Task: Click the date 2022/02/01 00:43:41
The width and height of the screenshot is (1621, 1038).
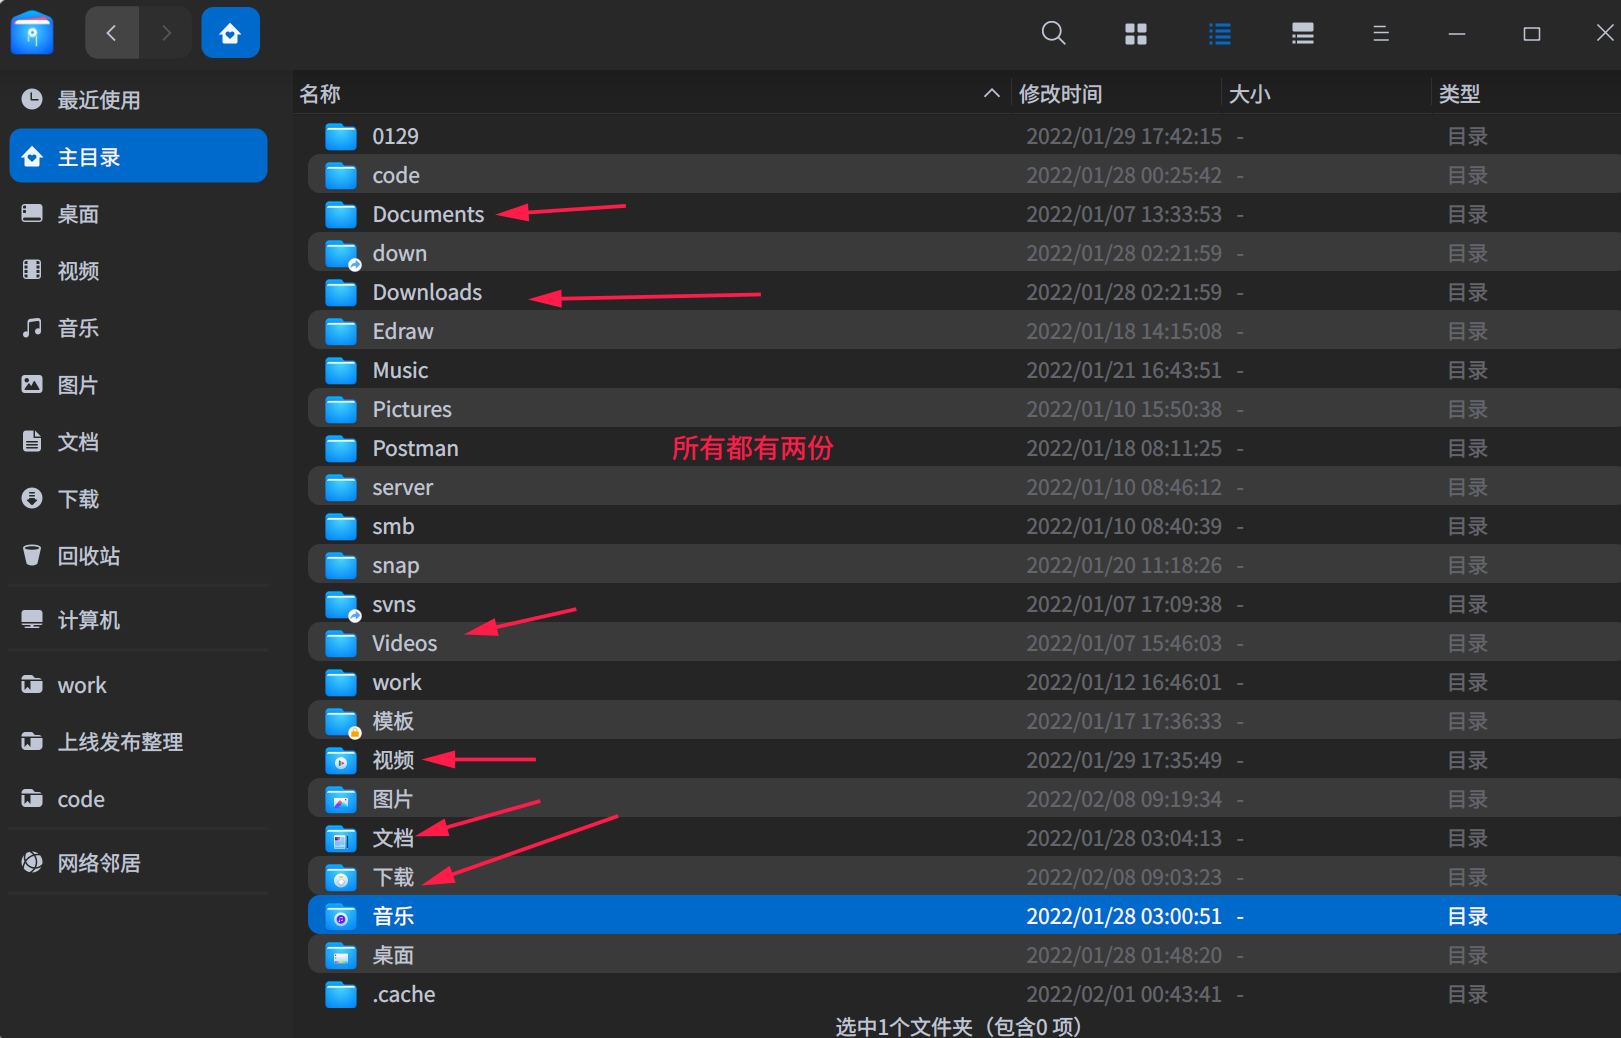Action: [1124, 994]
